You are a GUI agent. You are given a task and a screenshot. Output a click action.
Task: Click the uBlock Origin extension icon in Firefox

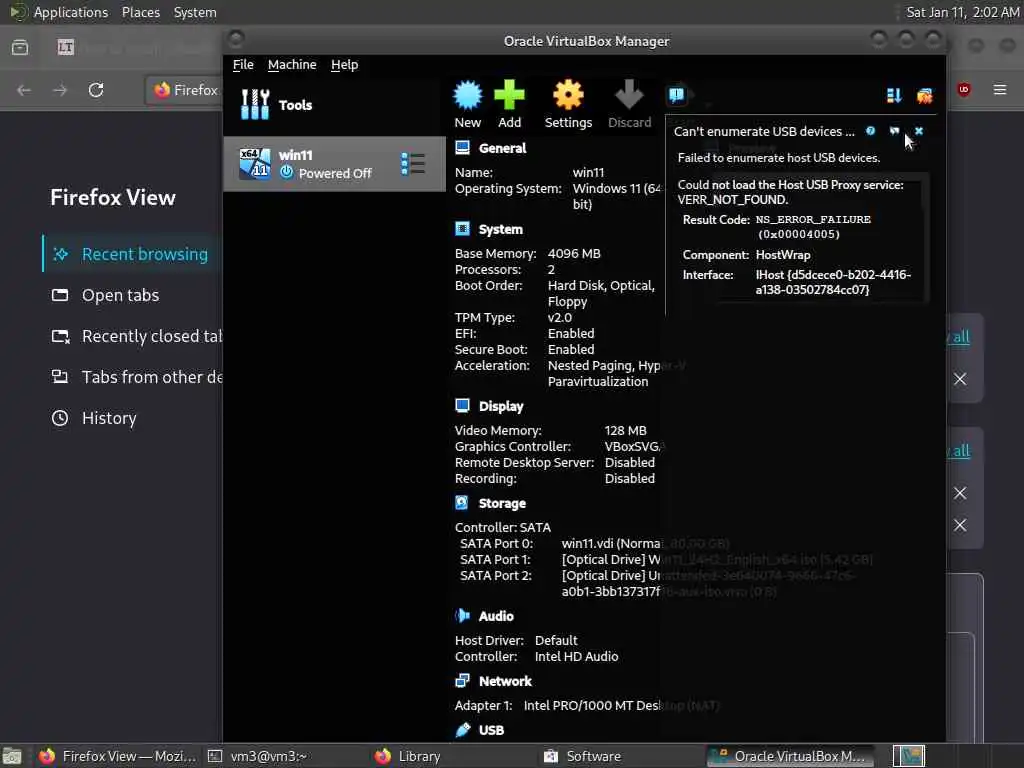tap(964, 89)
